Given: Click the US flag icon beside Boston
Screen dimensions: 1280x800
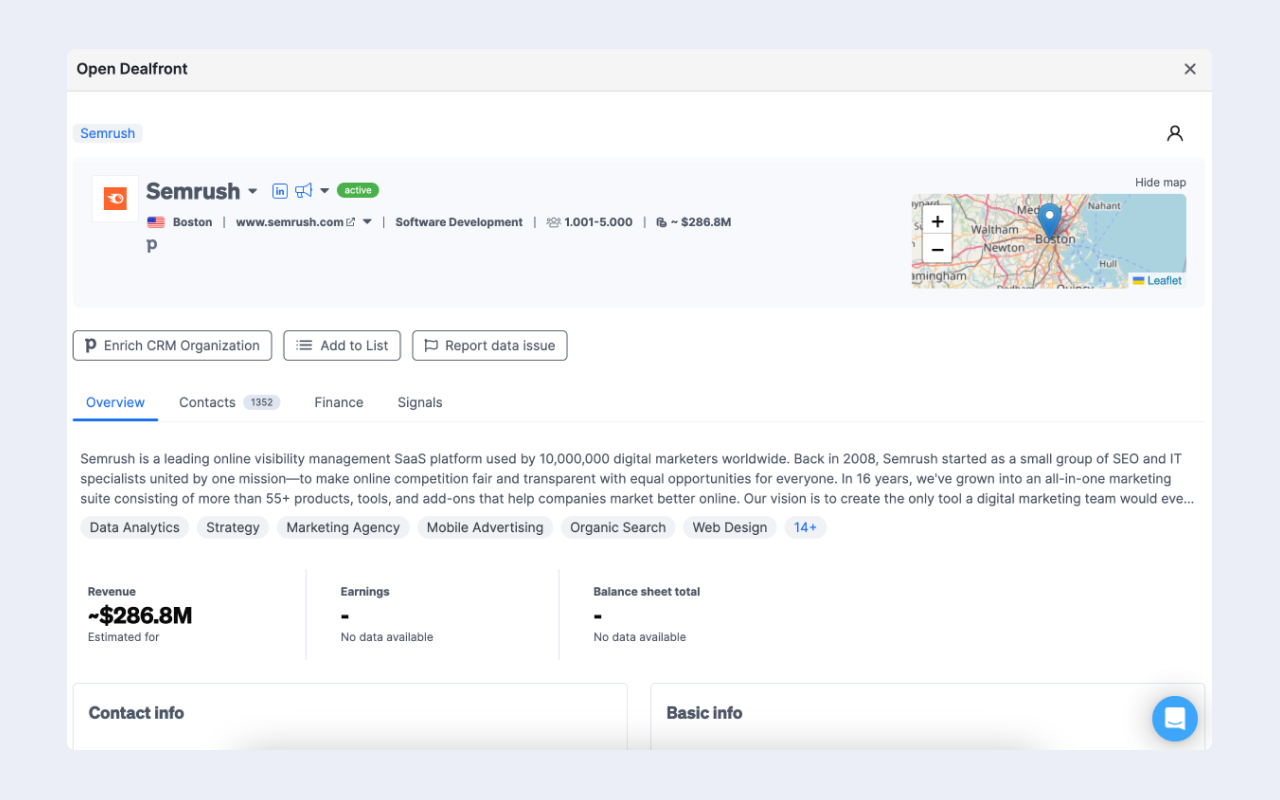Looking at the screenshot, I should [x=156, y=222].
